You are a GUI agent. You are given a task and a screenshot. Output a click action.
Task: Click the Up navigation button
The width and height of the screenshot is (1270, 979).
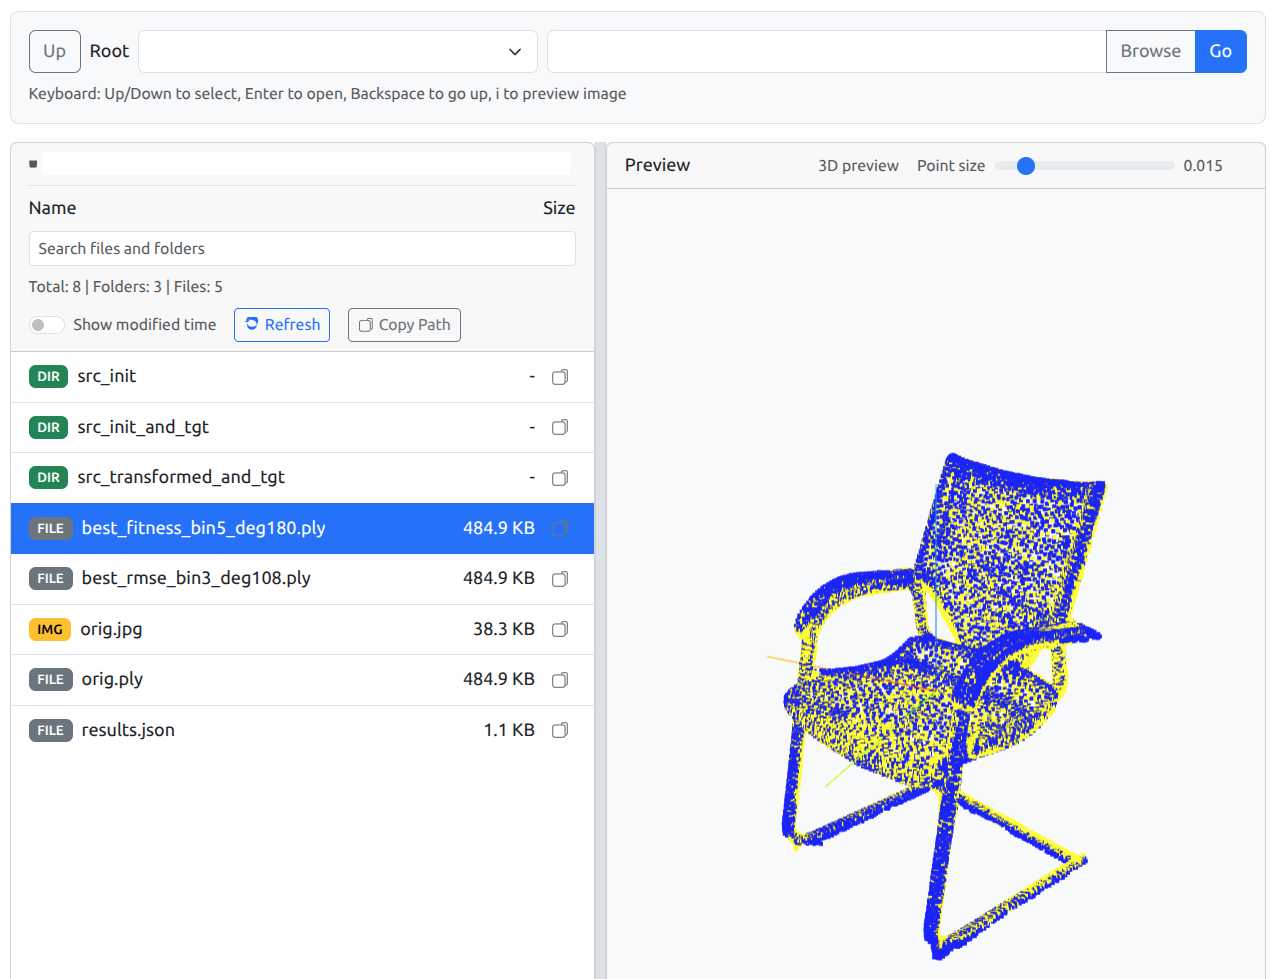coord(54,51)
